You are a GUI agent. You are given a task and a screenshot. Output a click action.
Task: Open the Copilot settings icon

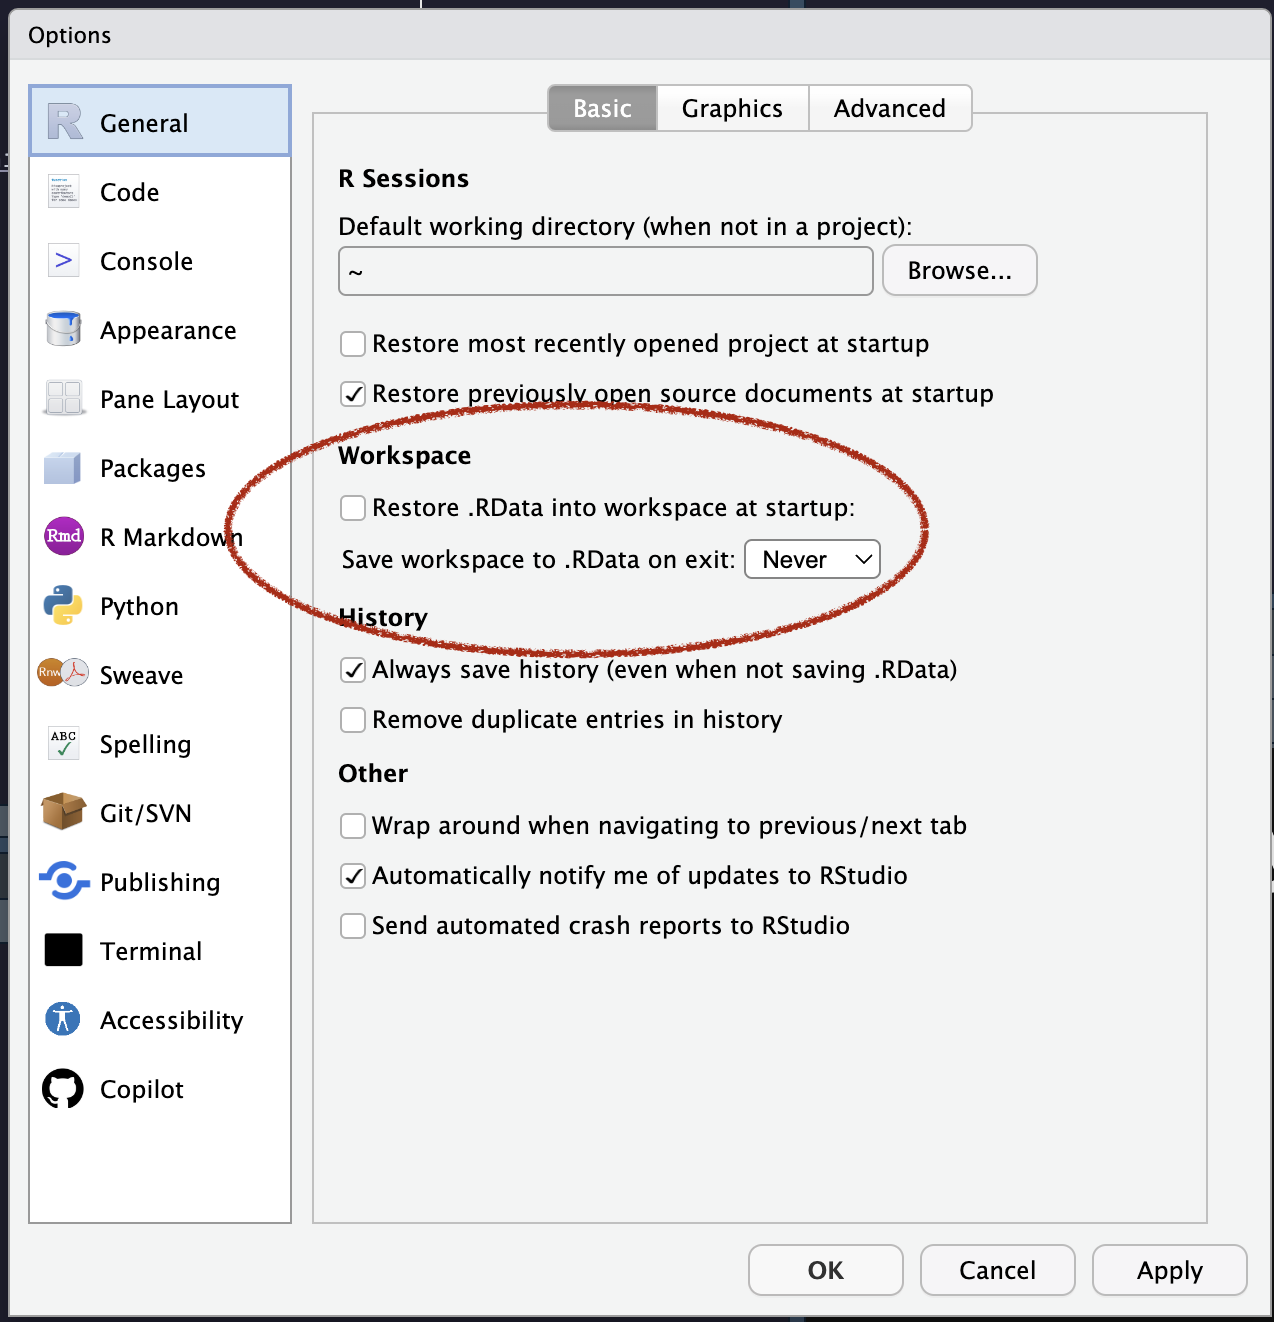(63, 1089)
